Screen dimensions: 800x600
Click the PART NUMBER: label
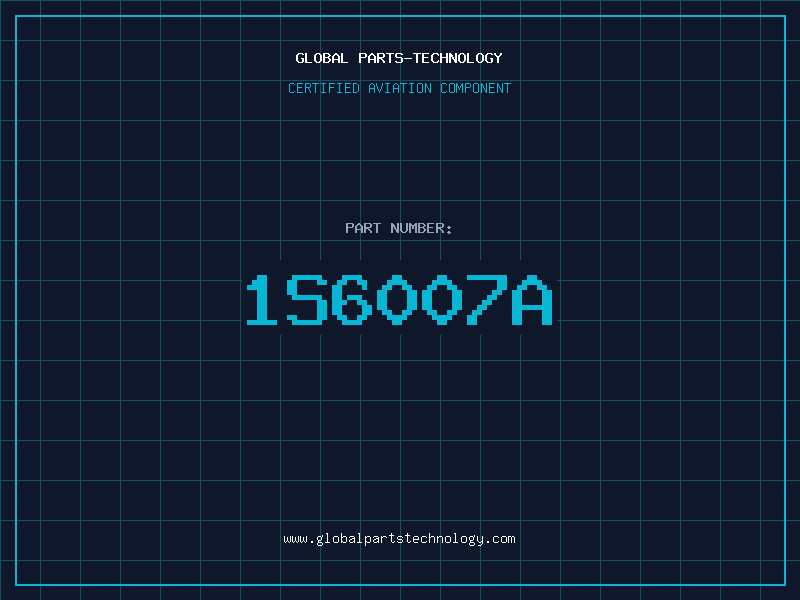[399, 228]
